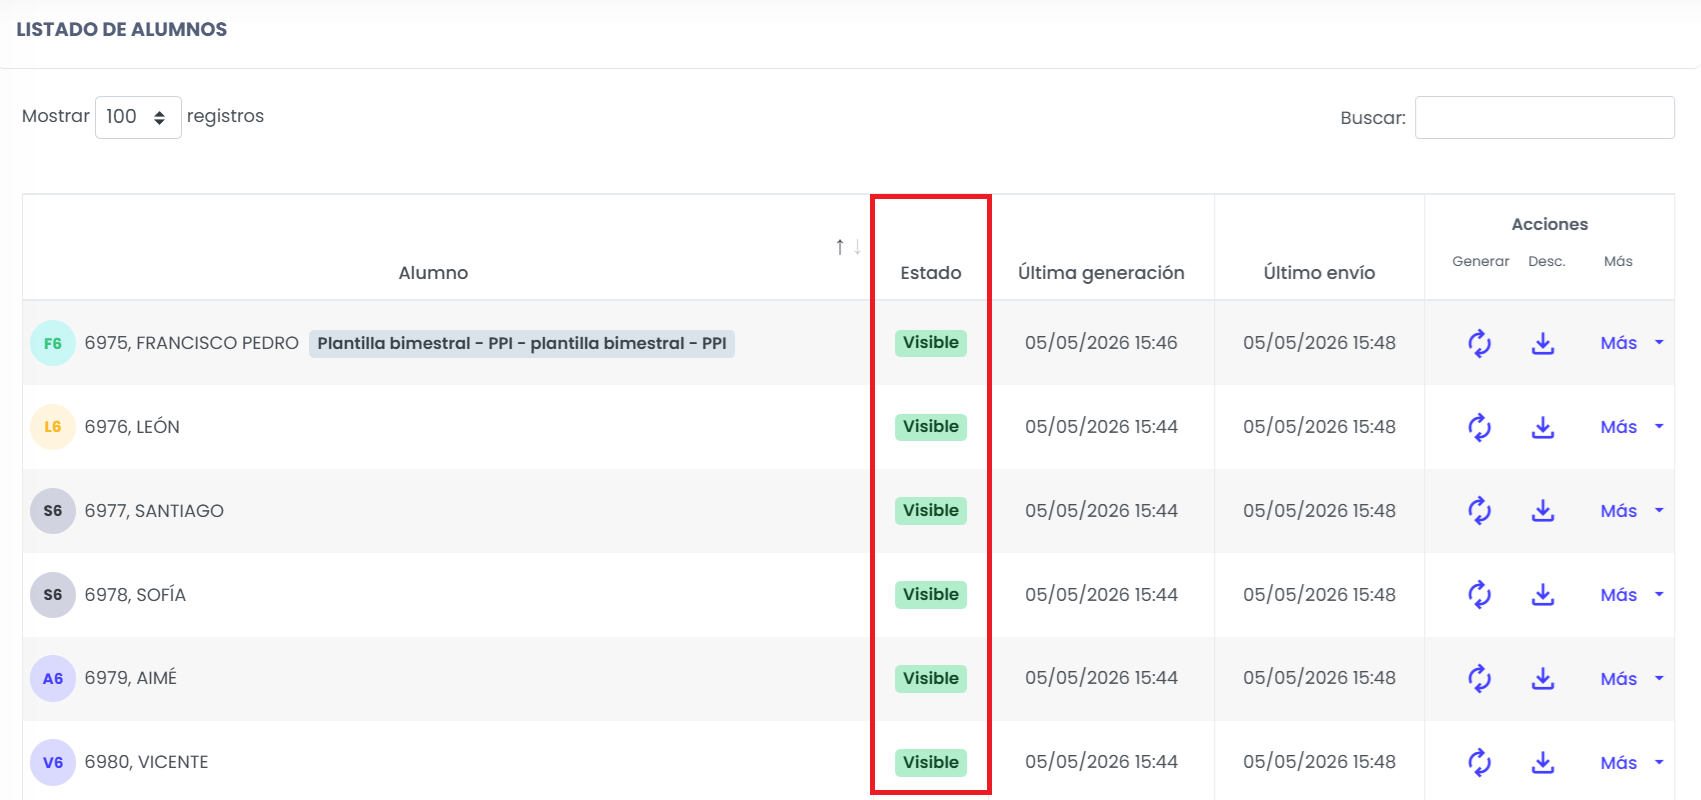Regenerate report for 6980, VICENTE

(1479, 763)
